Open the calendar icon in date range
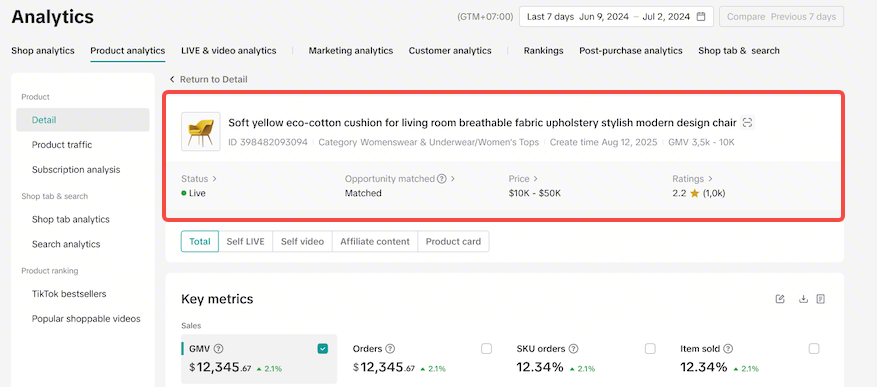The width and height of the screenshot is (877, 387). click(x=701, y=17)
